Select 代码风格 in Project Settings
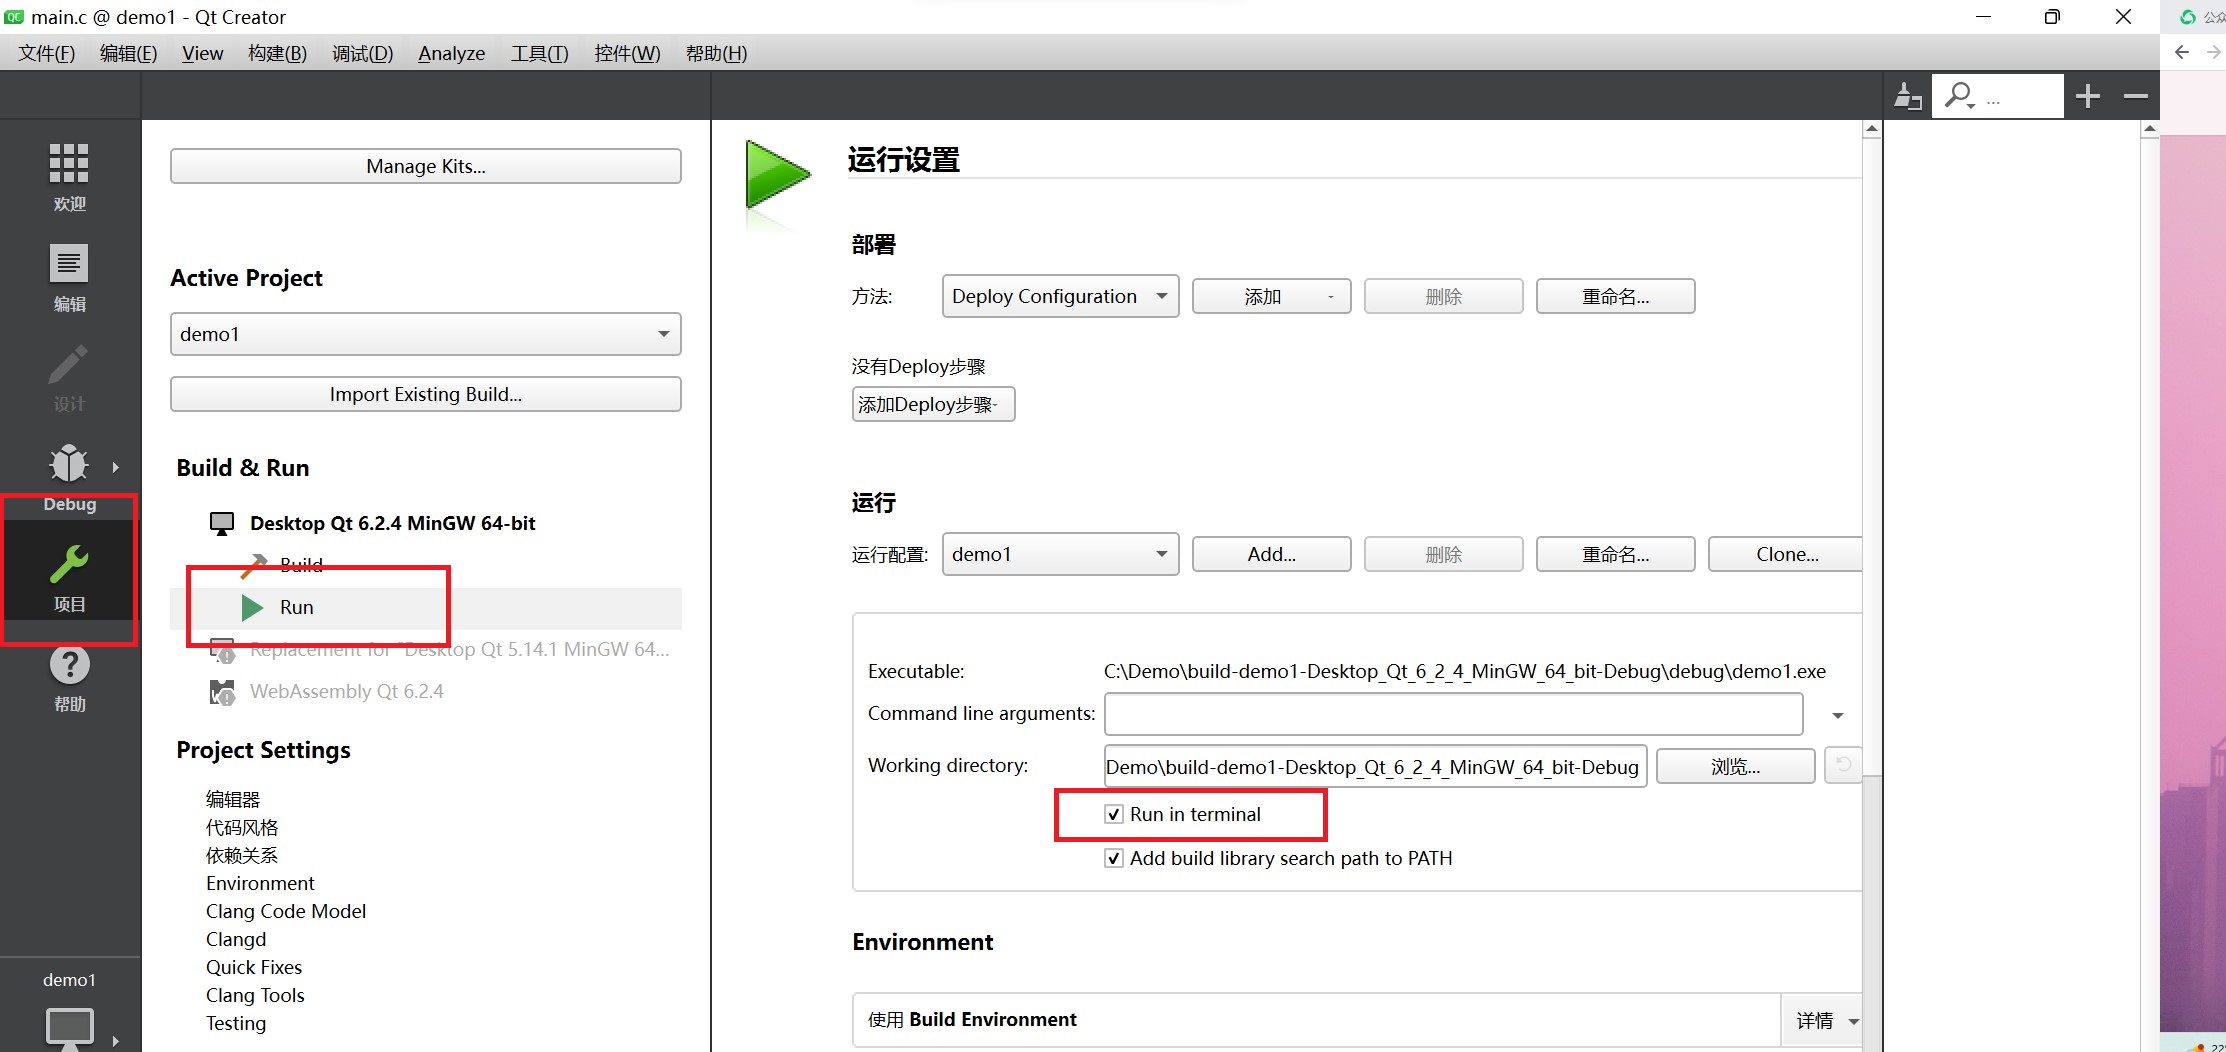Viewport: 2226px width, 1052px height. click(x=242, y=827)
